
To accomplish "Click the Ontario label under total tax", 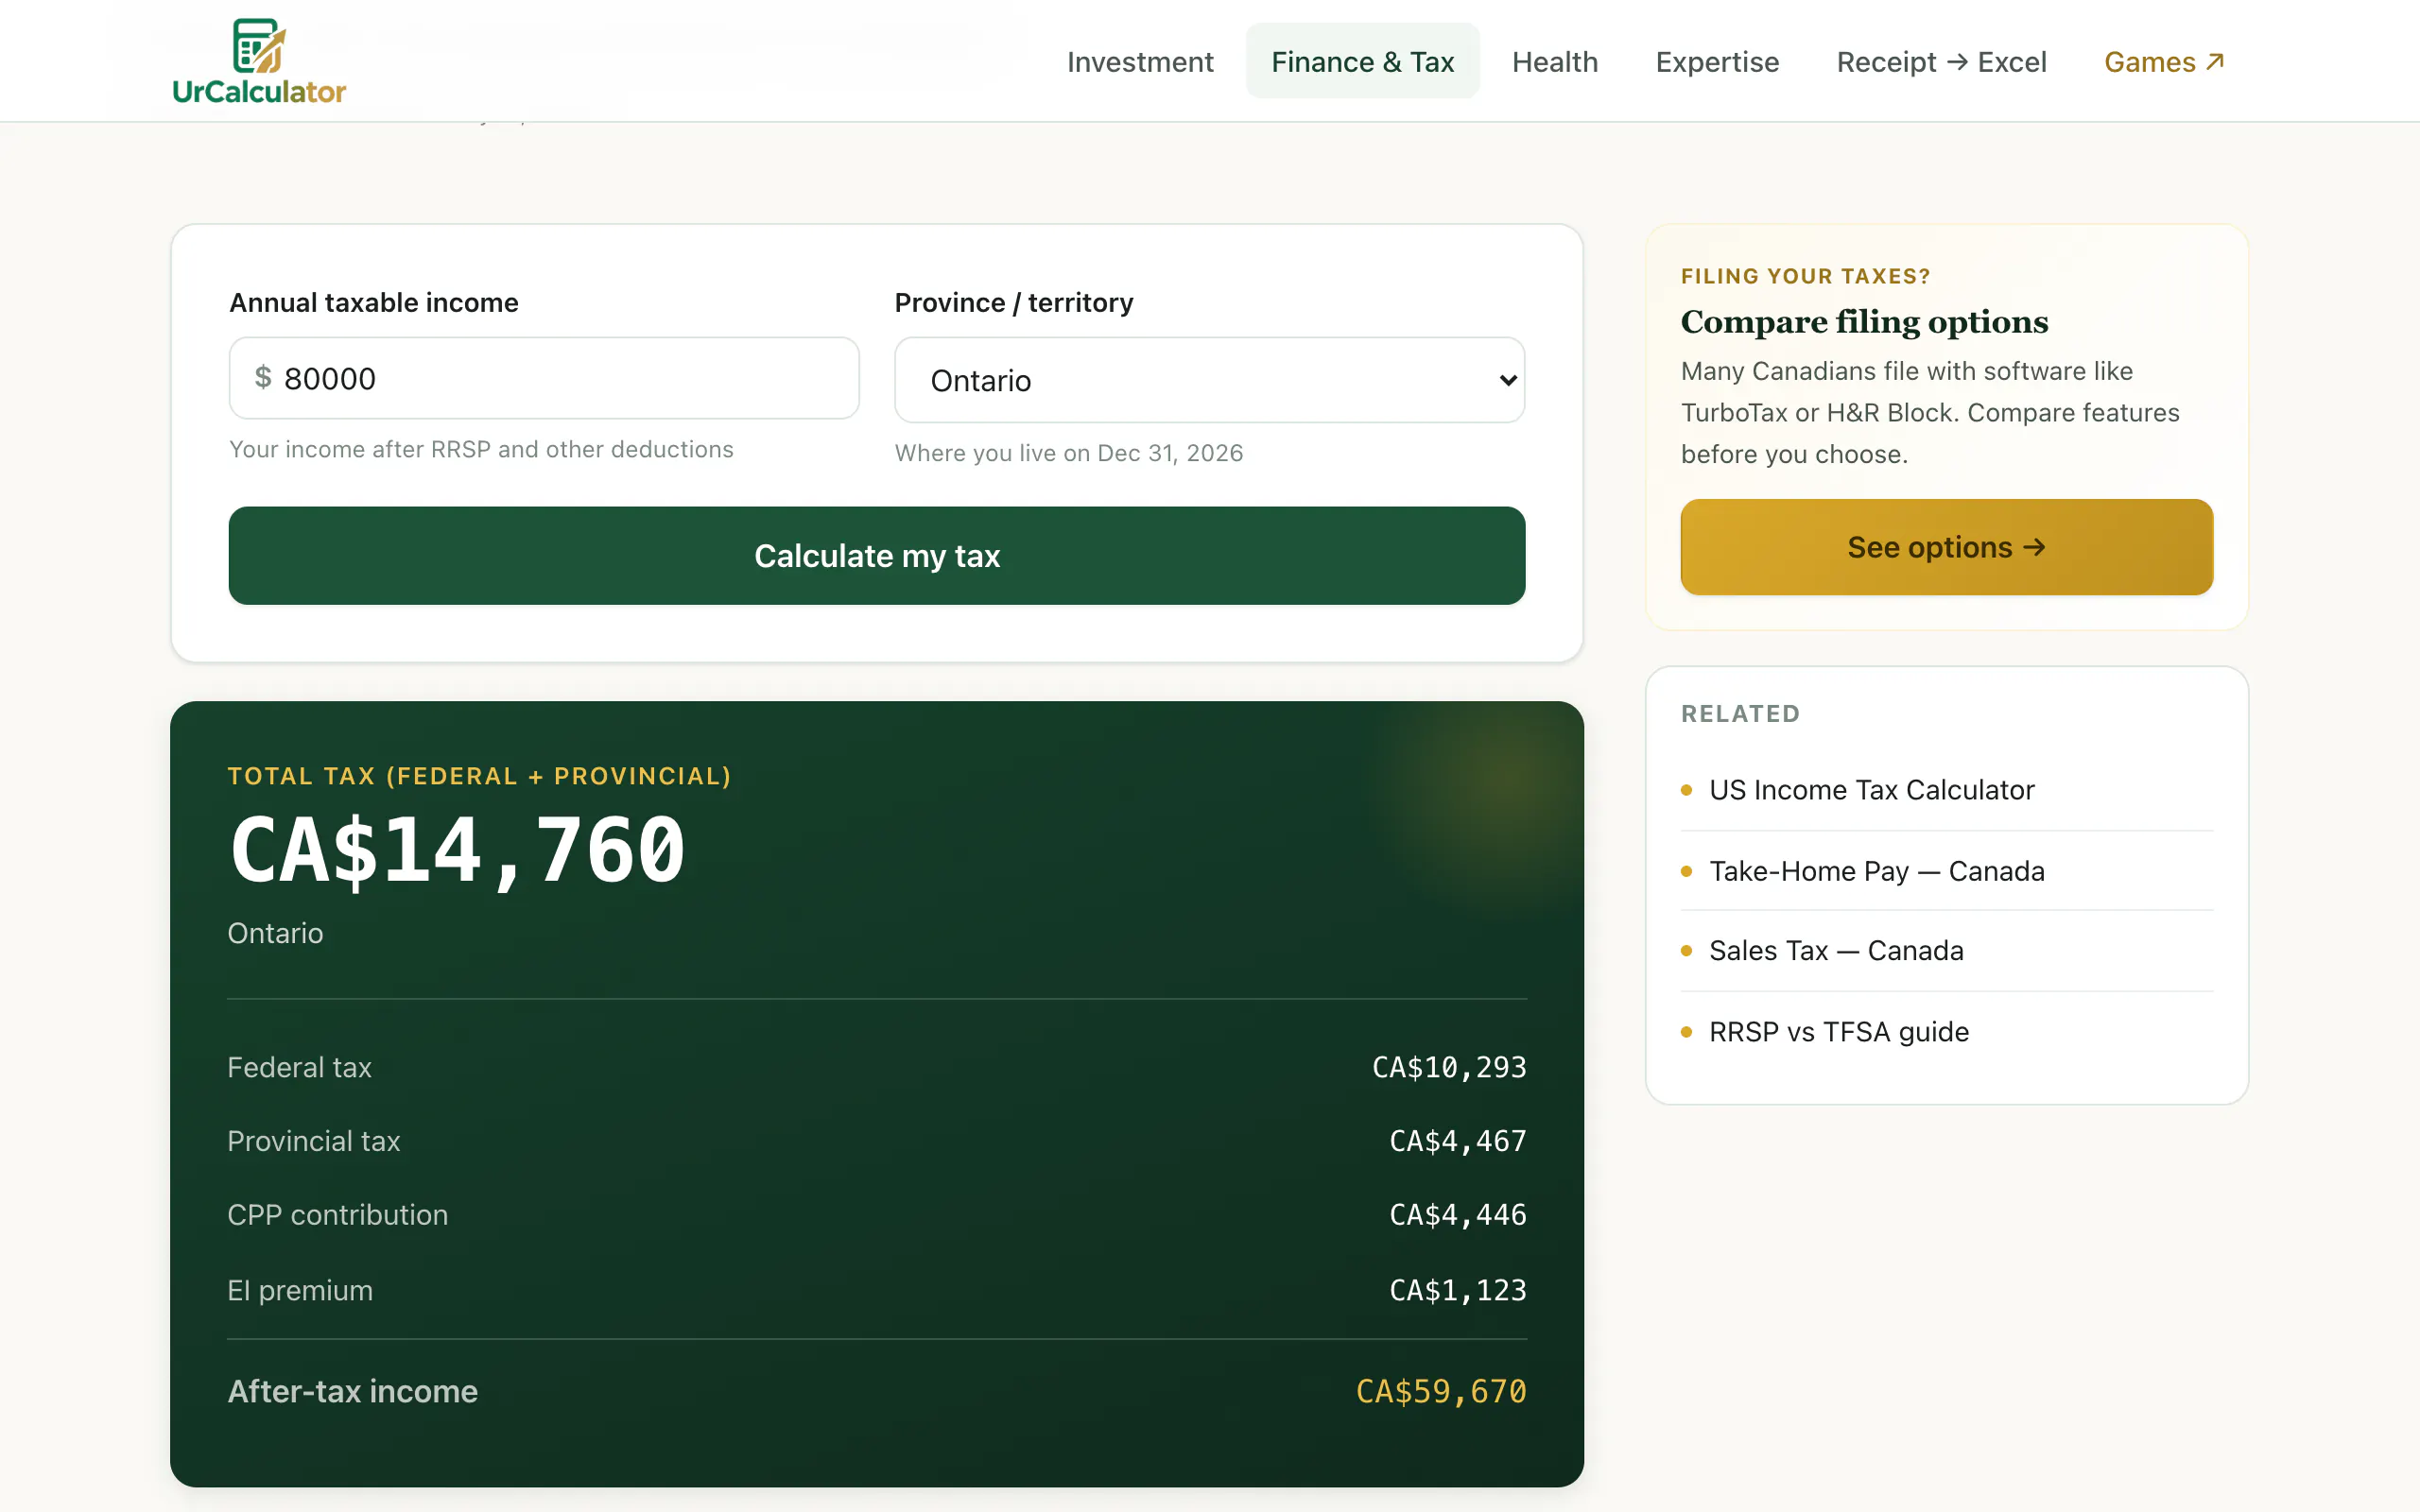I will (275, 933).
